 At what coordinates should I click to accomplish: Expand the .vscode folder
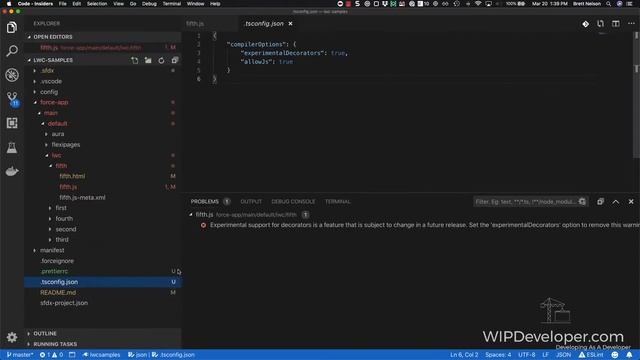click(x=51, y=81)
